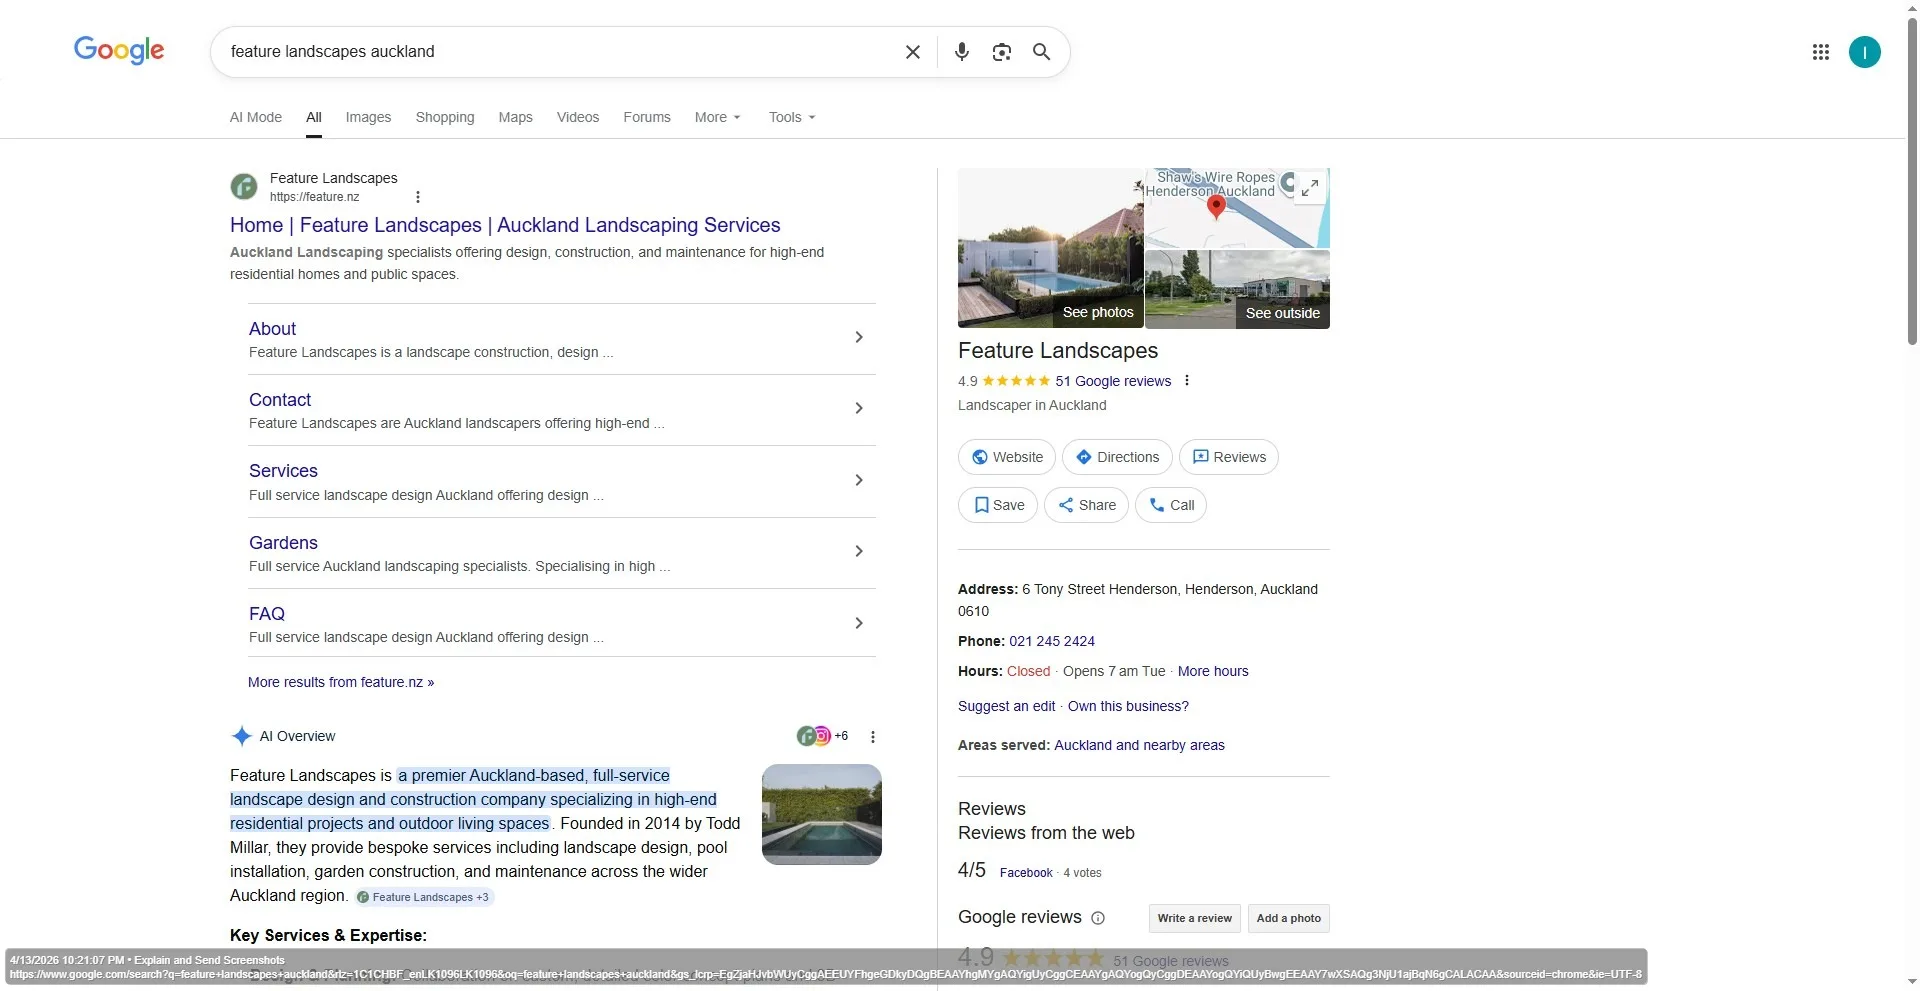Click the red map pin marker
This screenshot has width=1920, height=991.
[1216, 206]
